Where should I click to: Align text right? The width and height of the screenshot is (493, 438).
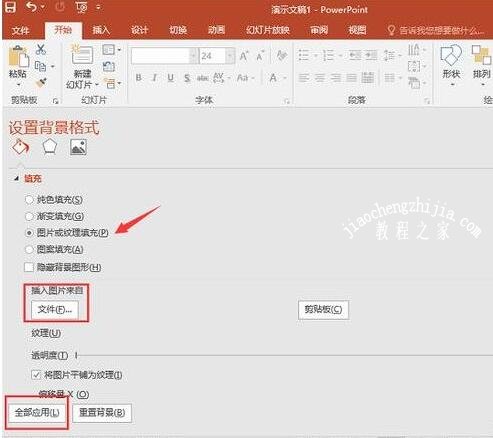(336, 78)
